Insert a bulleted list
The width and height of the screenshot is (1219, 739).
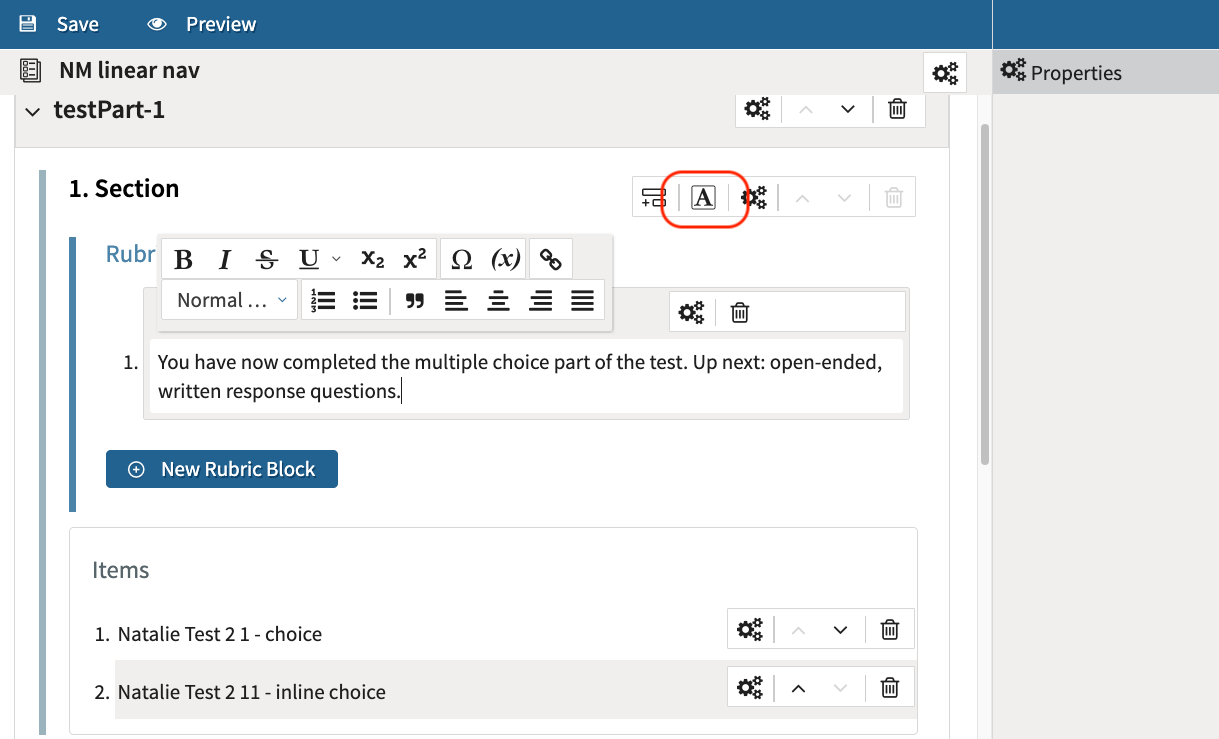(365, 299)
